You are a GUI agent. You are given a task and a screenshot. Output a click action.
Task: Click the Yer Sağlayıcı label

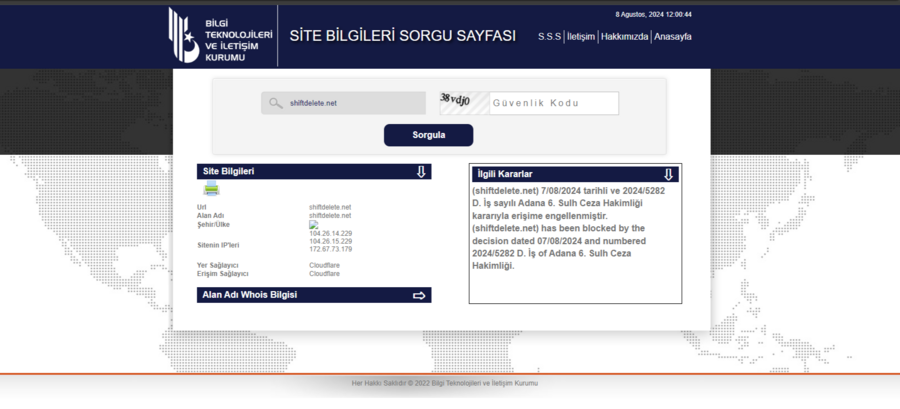(218, 266)
